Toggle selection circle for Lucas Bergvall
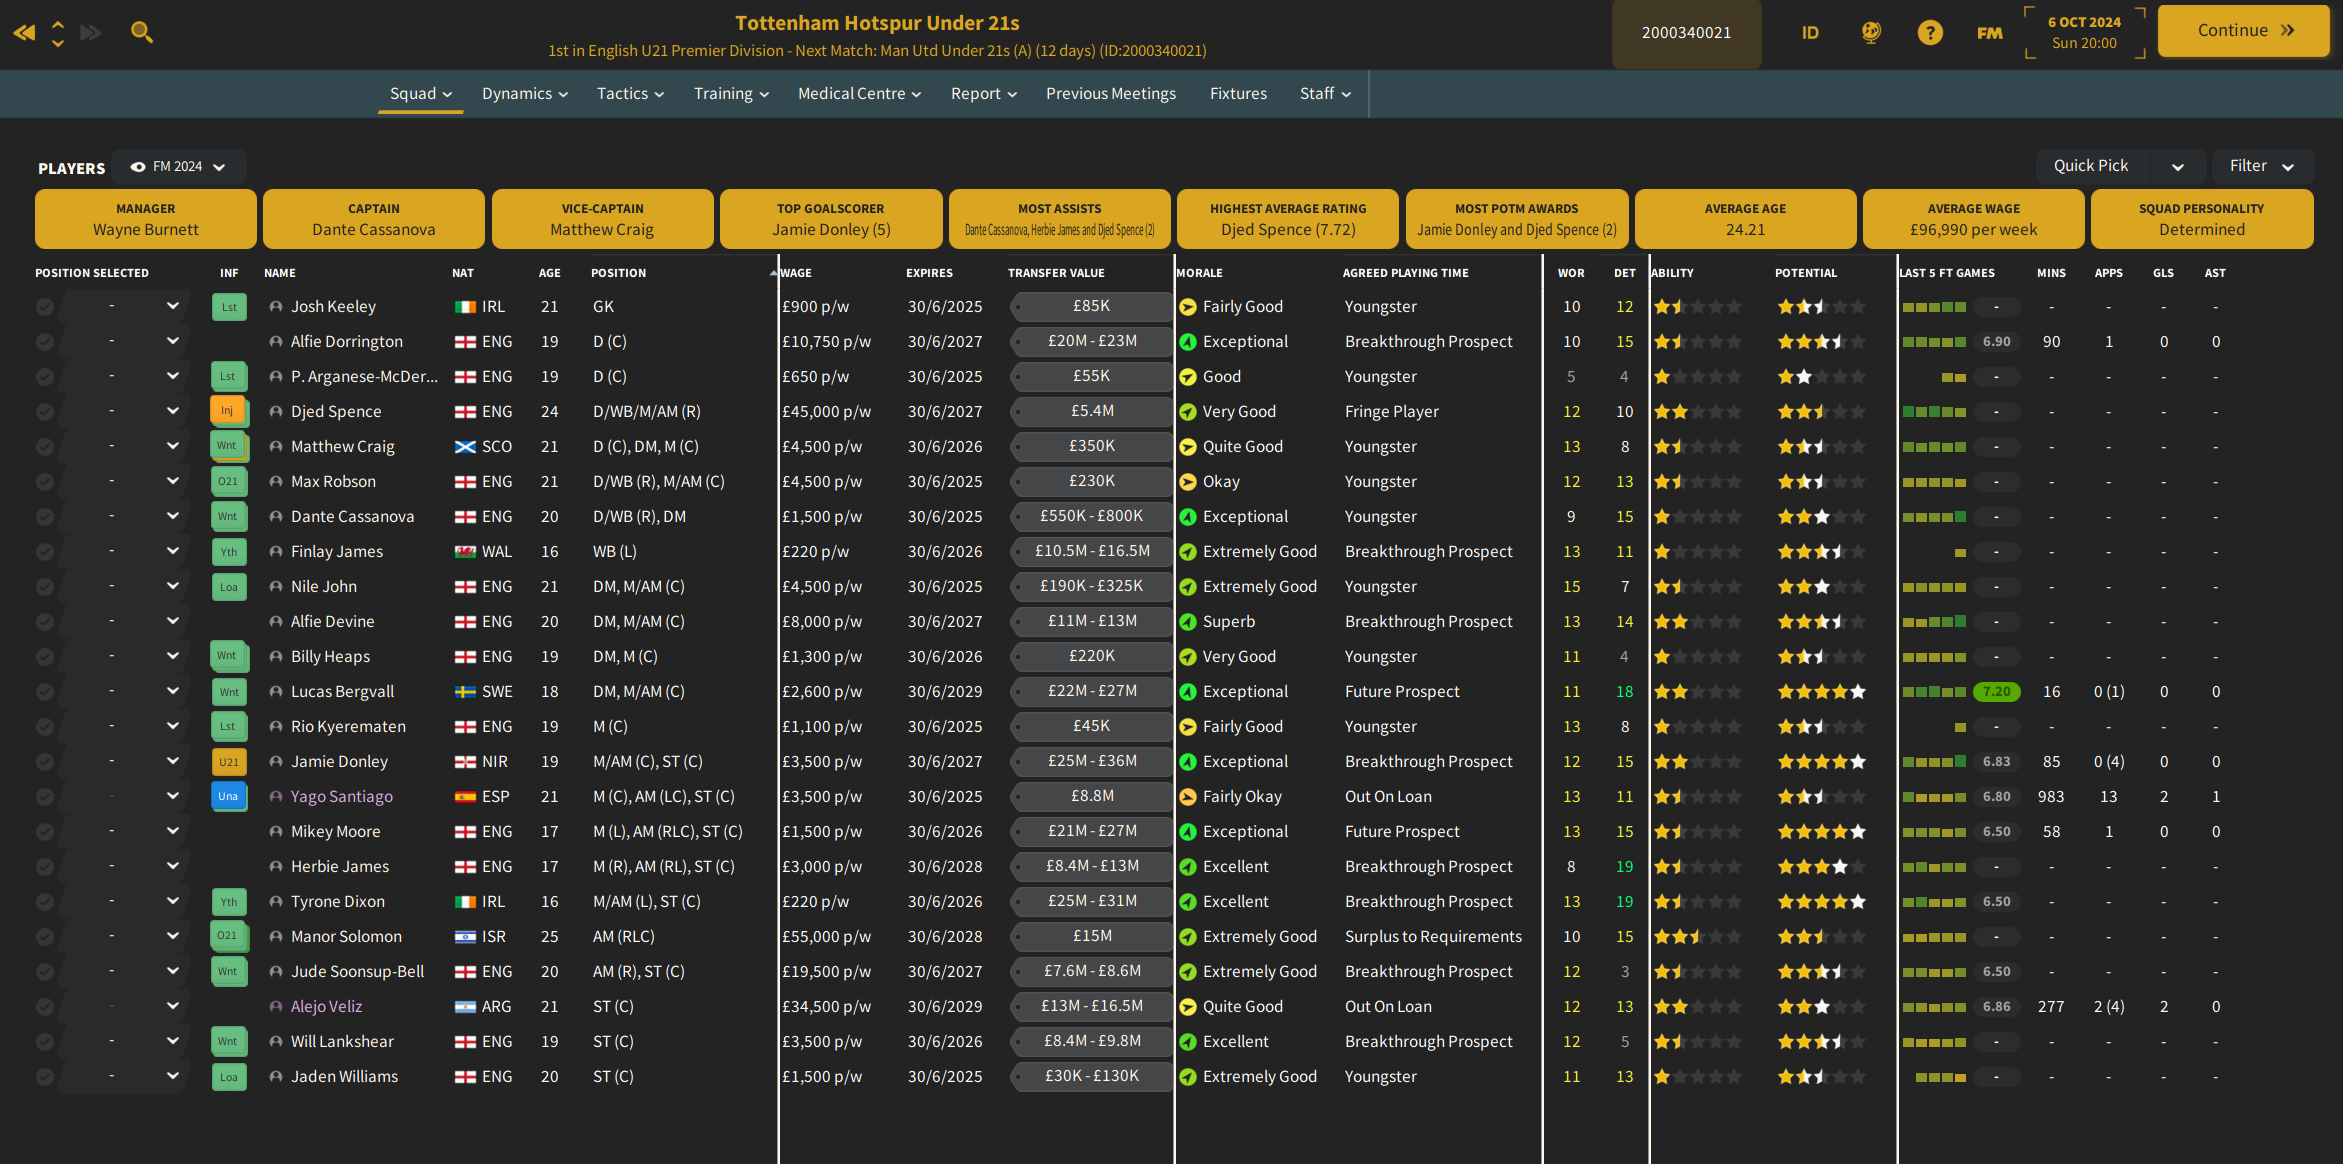The height and width of the screenshot is (1164, 2343). [45, 692]
